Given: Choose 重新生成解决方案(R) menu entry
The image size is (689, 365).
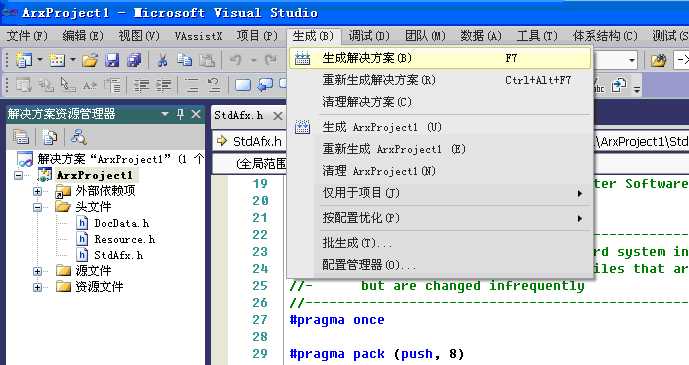Looking at the screenshot, I should [x=440, y=80].
